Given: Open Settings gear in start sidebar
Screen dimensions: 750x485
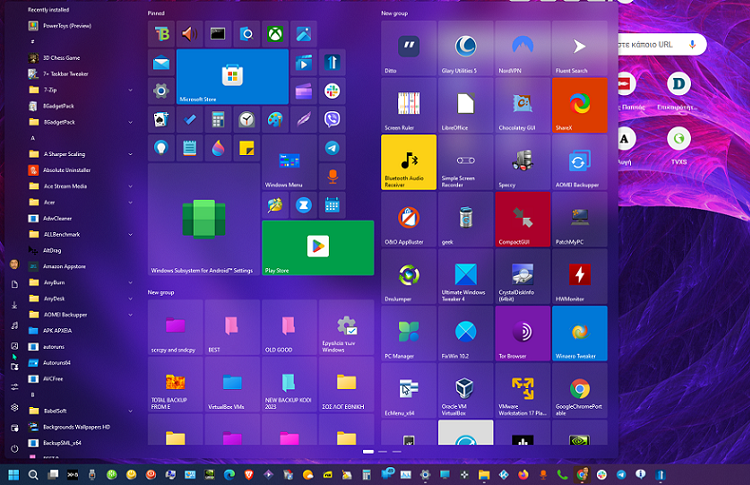Looking at the screenshot, I should [x=14, y=407].
